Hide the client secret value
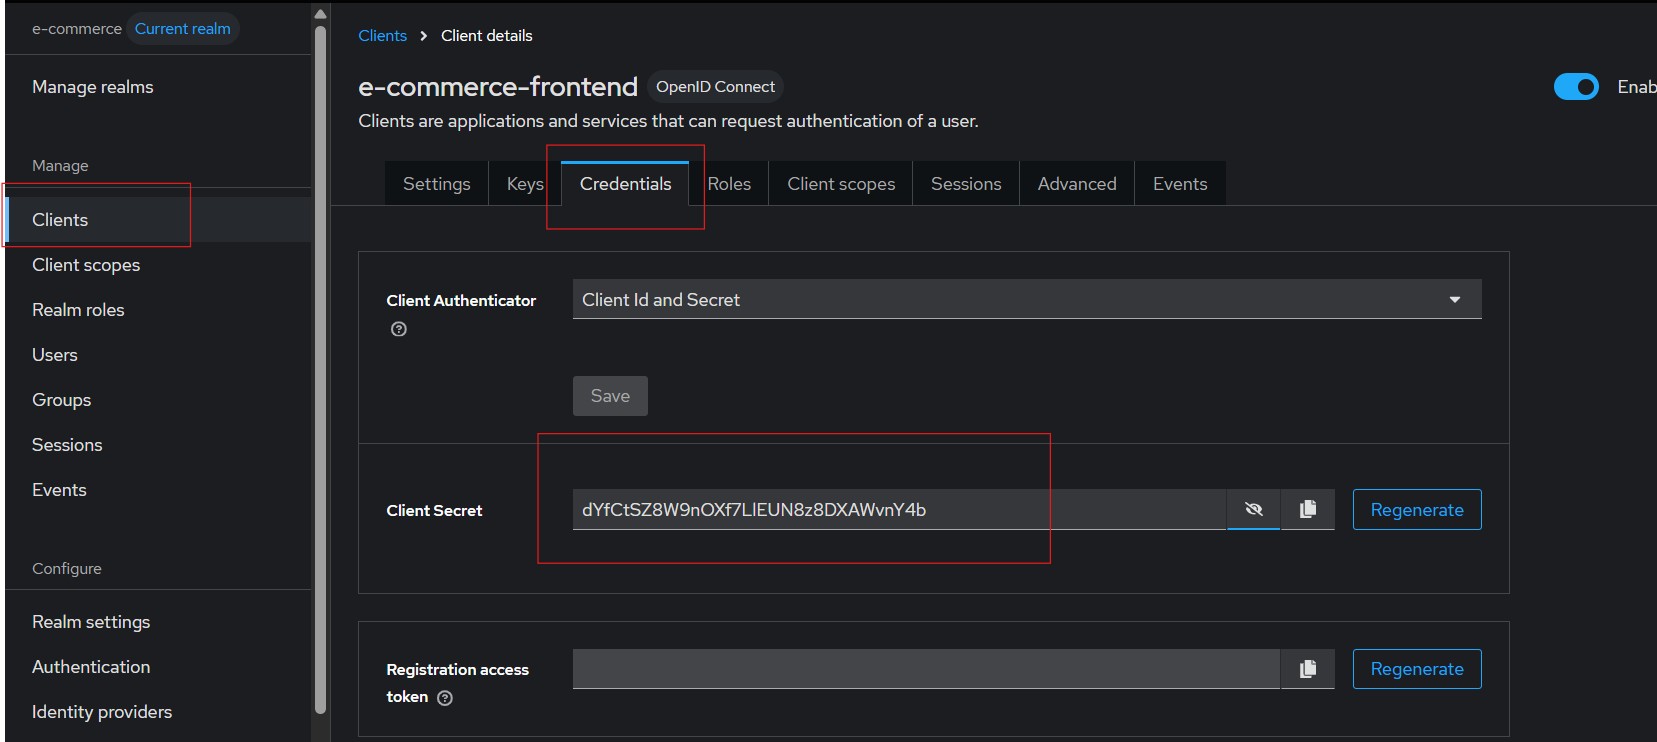 (x=1253, y=509)
